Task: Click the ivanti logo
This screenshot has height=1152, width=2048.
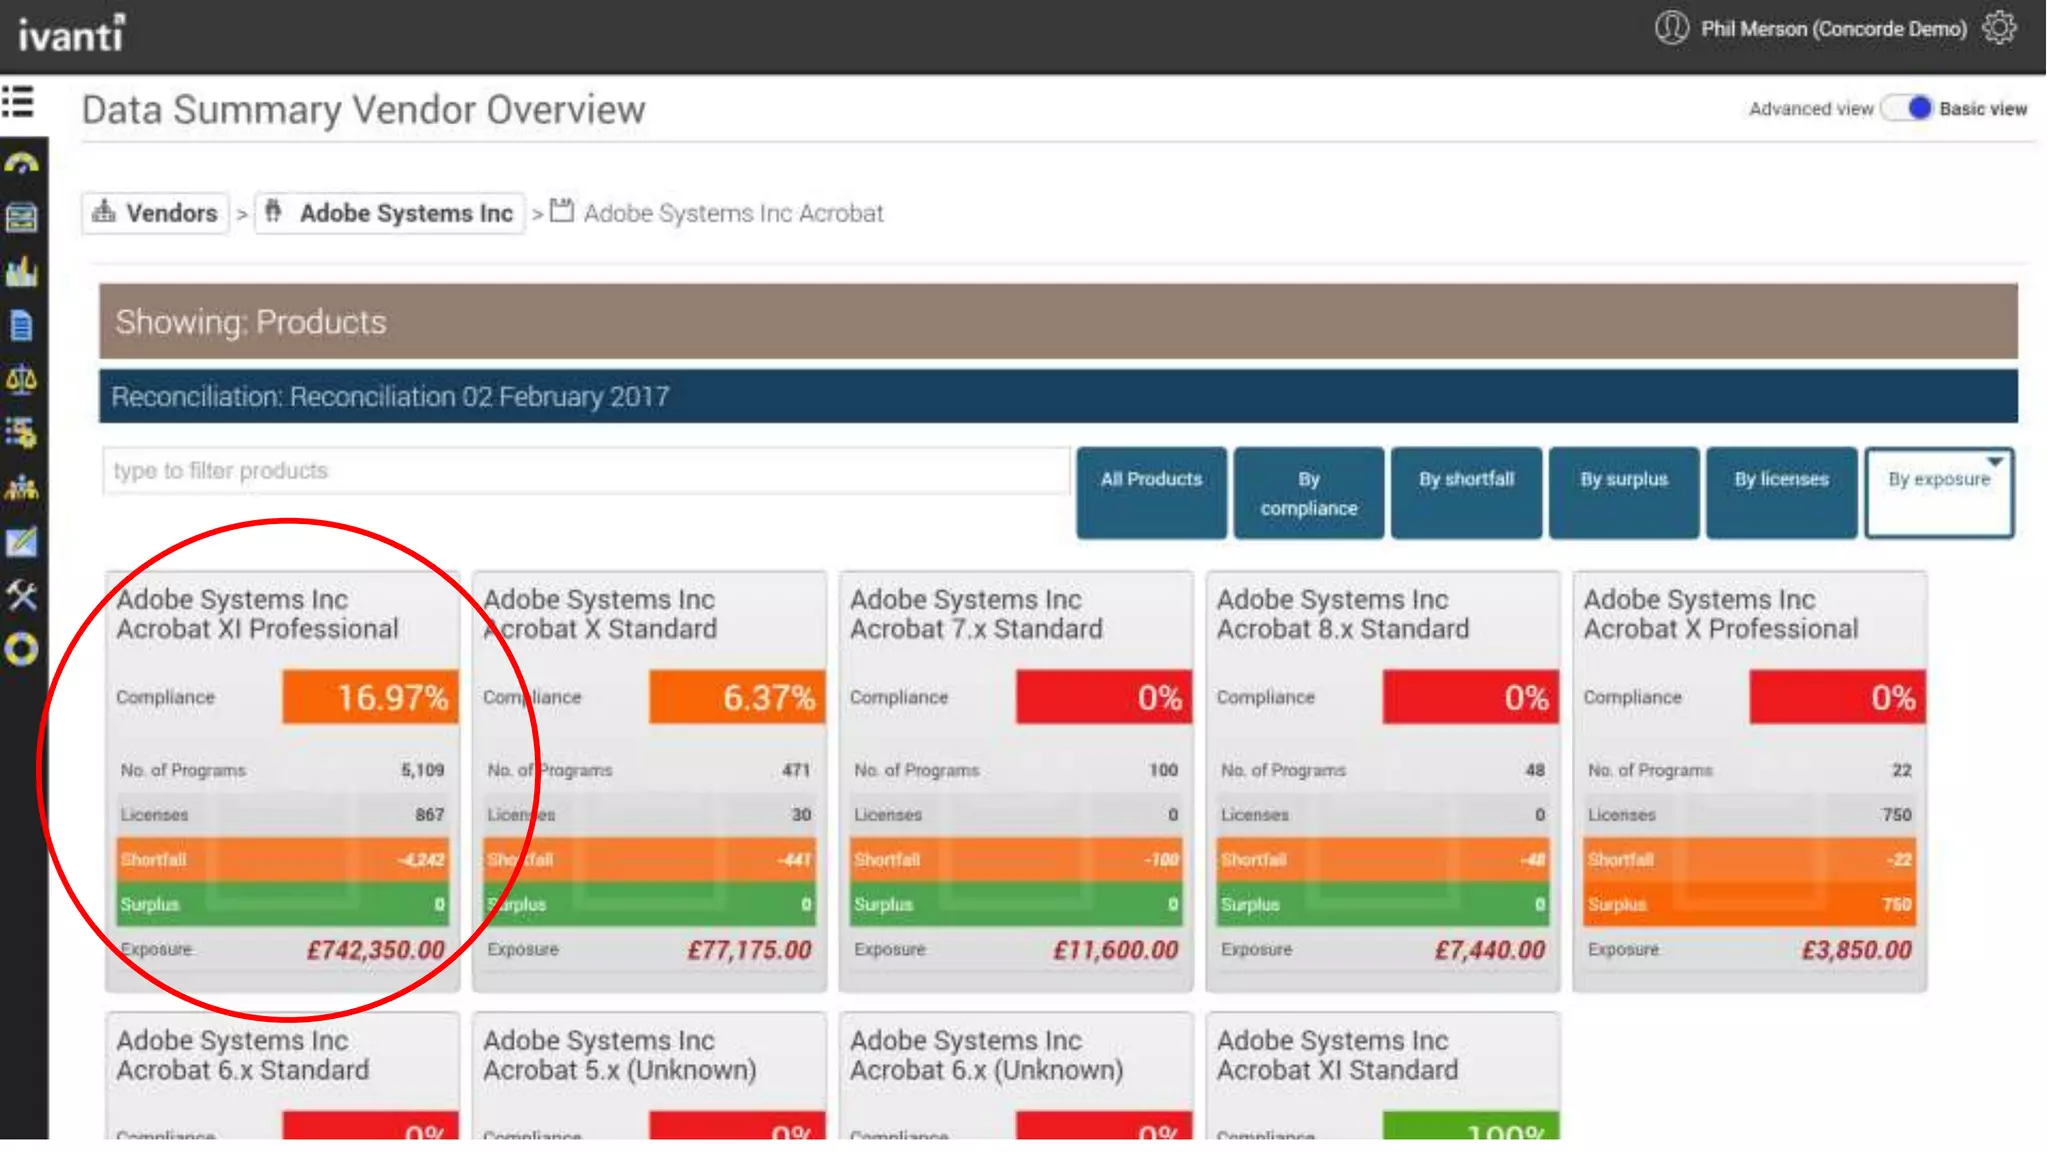Action: pos(72,34)
